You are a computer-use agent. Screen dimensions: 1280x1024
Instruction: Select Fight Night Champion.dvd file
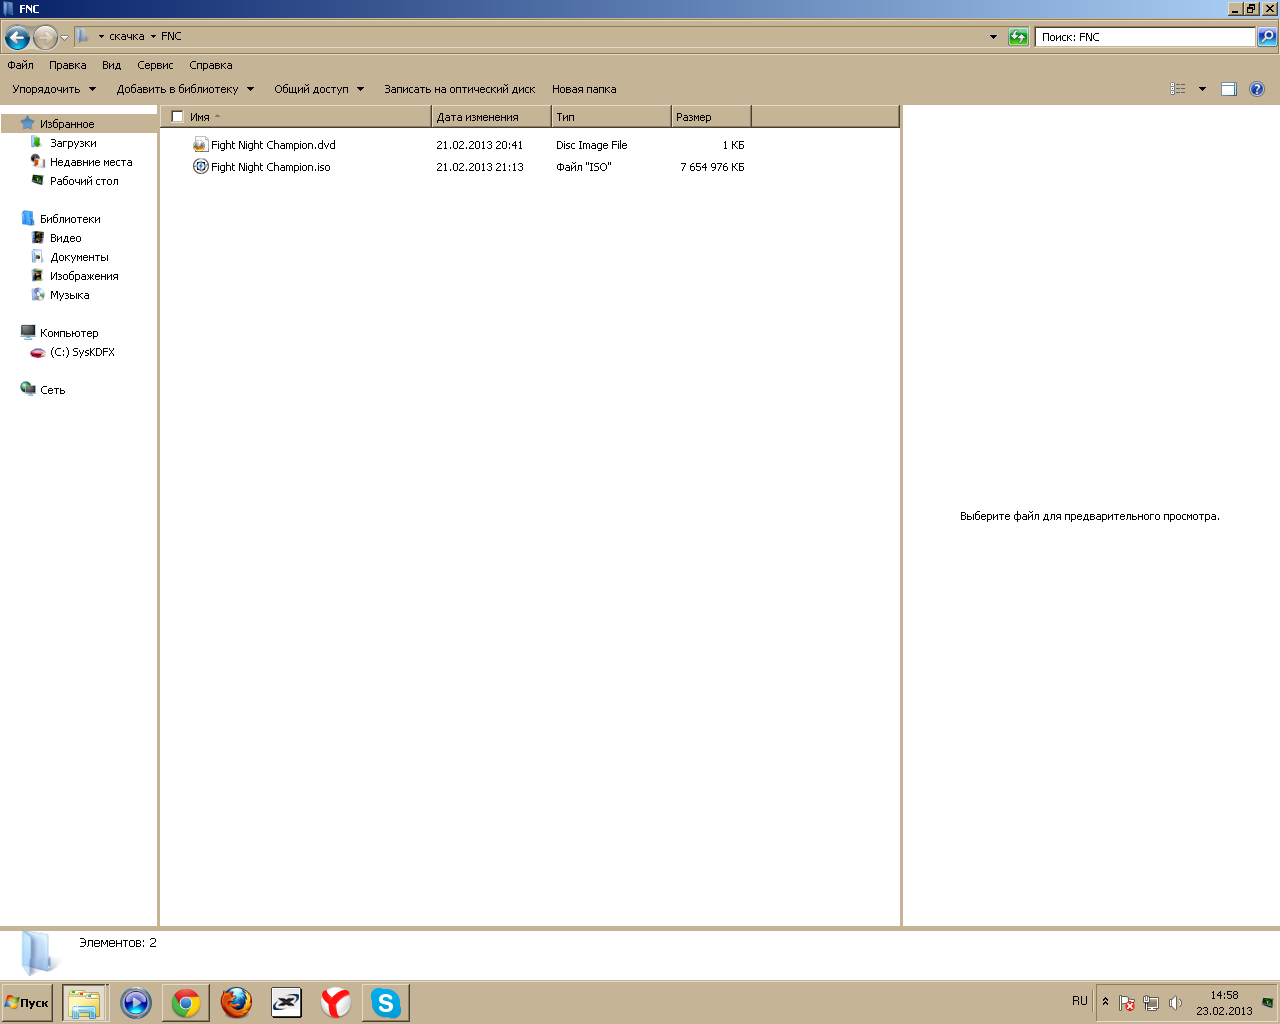point(273,145)
